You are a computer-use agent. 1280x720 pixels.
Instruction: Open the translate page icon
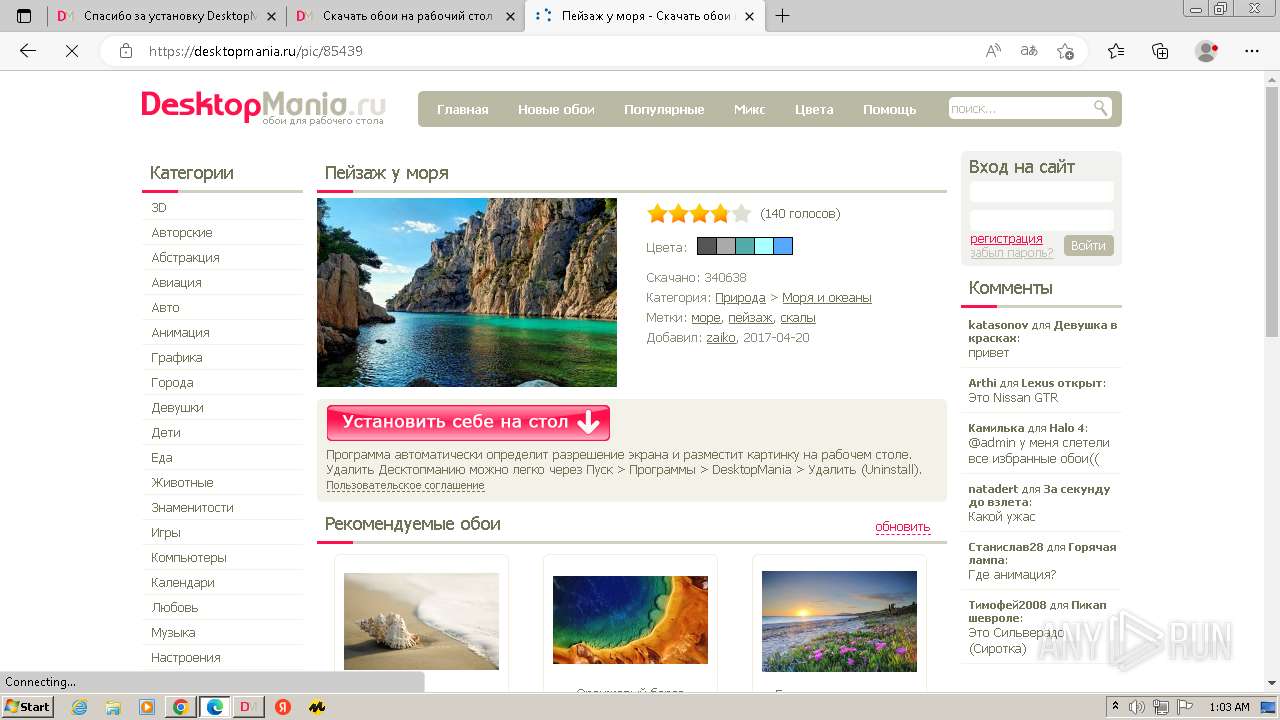(1028, 51)
